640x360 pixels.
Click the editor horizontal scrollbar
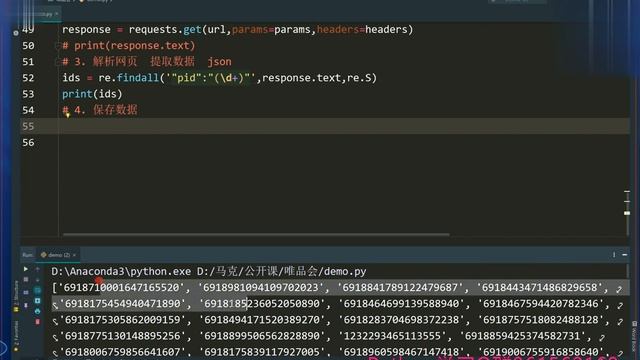point(256,235)
